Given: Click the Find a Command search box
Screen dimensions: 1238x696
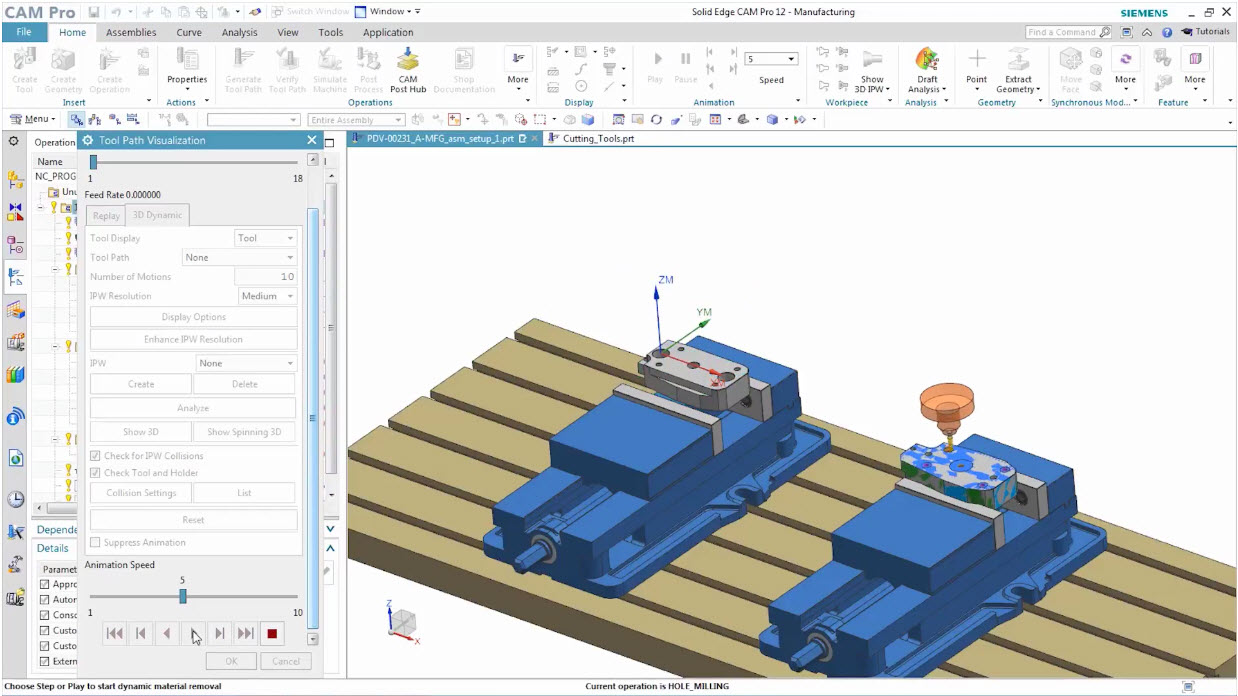Looking at the screenshot, I should coord(1069,32).
